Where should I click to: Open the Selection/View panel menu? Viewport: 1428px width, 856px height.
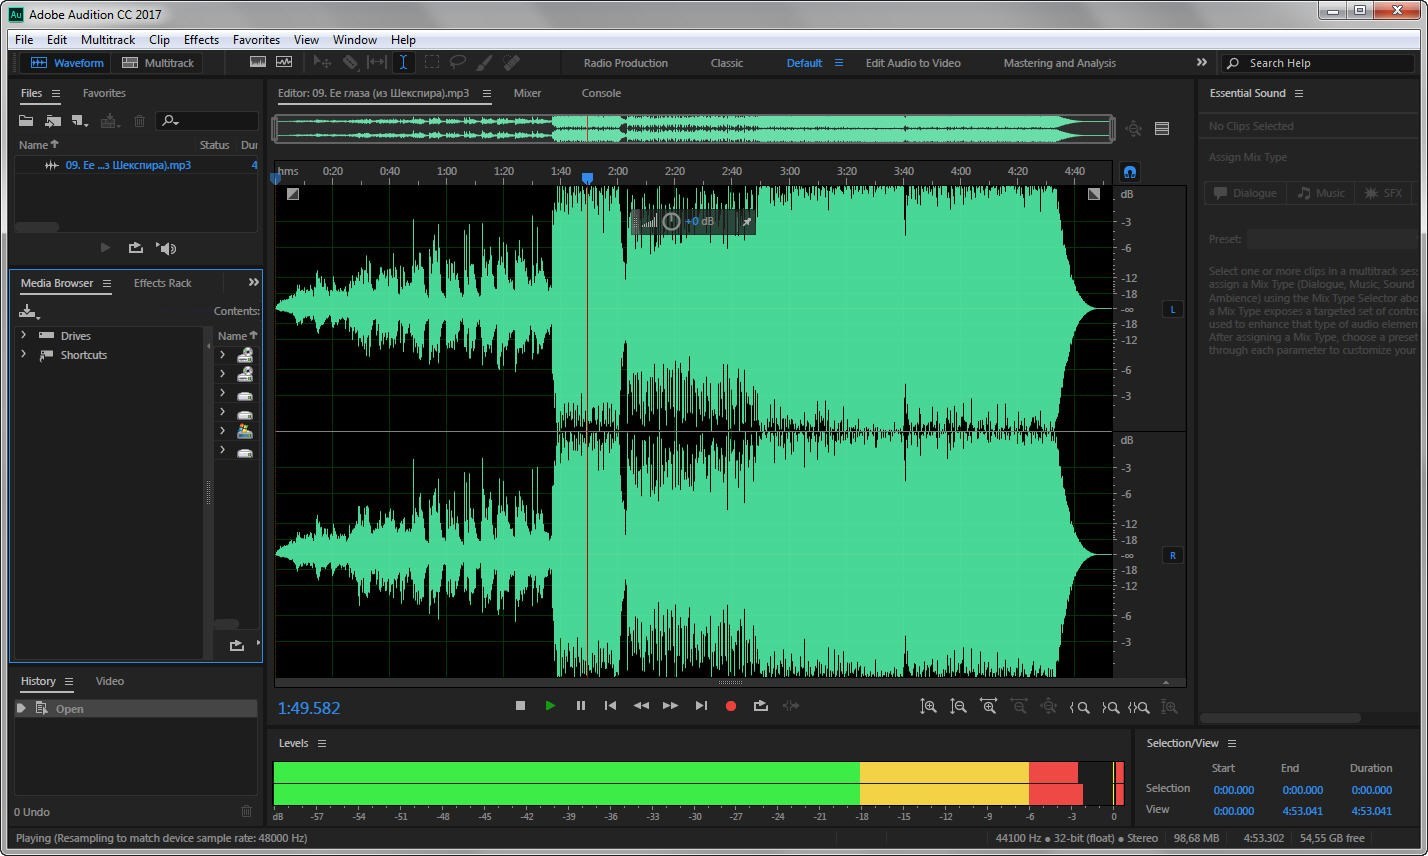coord(1232,743)
